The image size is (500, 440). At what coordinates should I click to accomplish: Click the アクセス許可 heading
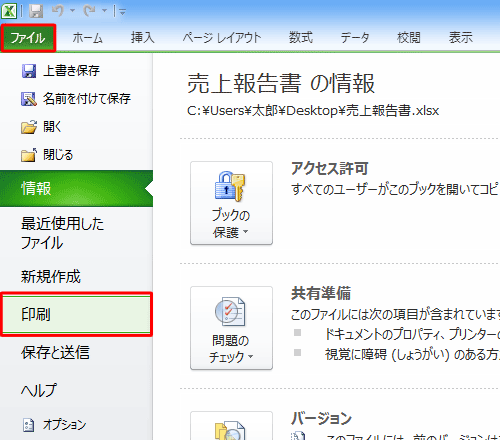pos(330,168)
